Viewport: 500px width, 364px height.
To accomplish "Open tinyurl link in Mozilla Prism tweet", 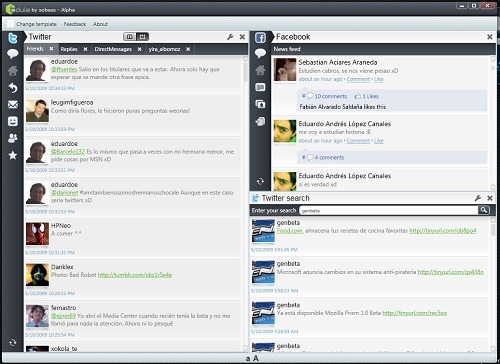I will pos(414,313).
